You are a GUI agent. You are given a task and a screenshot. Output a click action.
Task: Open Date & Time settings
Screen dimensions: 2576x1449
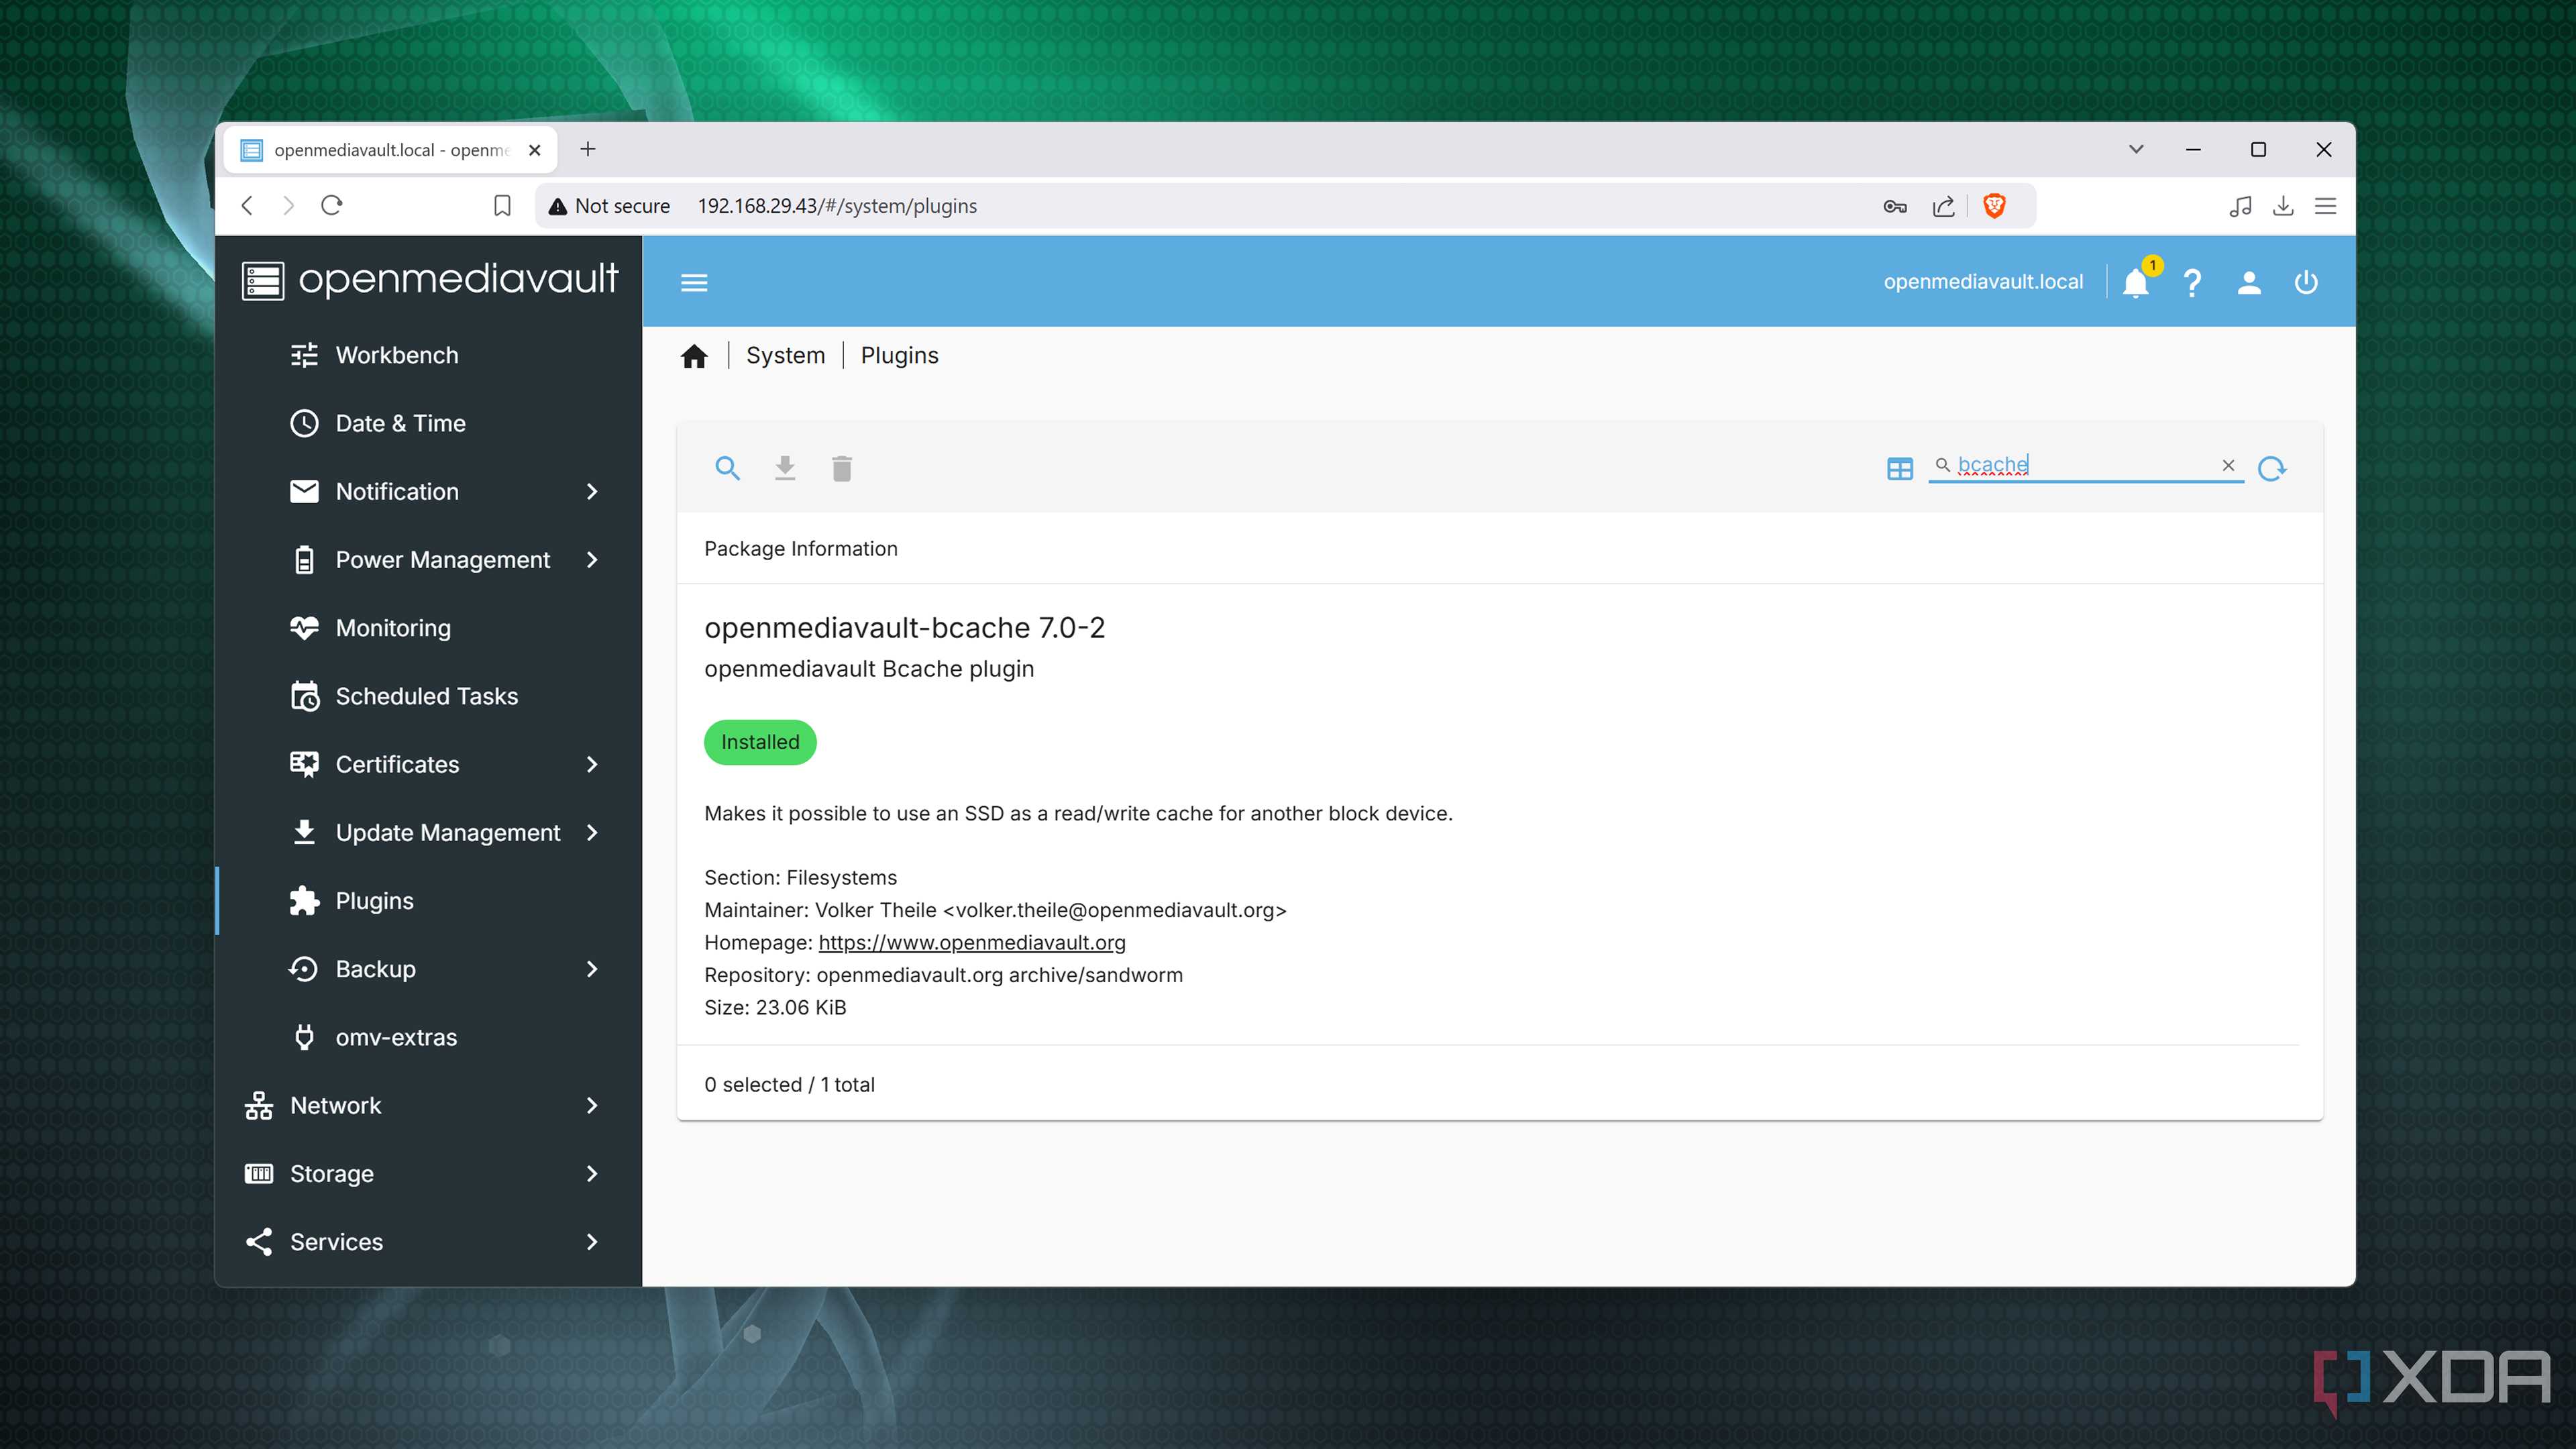[x=429, y=423]
